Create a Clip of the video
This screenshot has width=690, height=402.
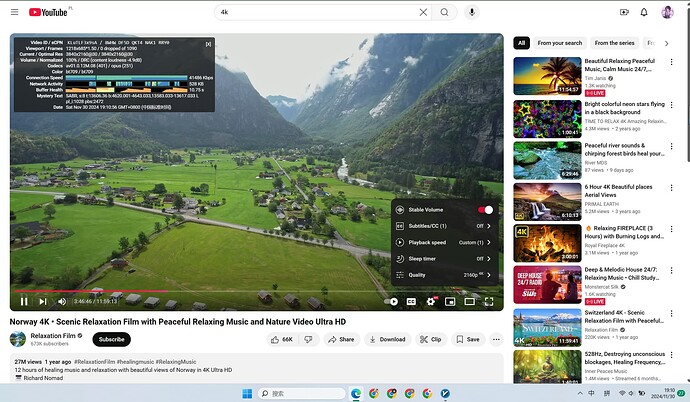(431, 340)
